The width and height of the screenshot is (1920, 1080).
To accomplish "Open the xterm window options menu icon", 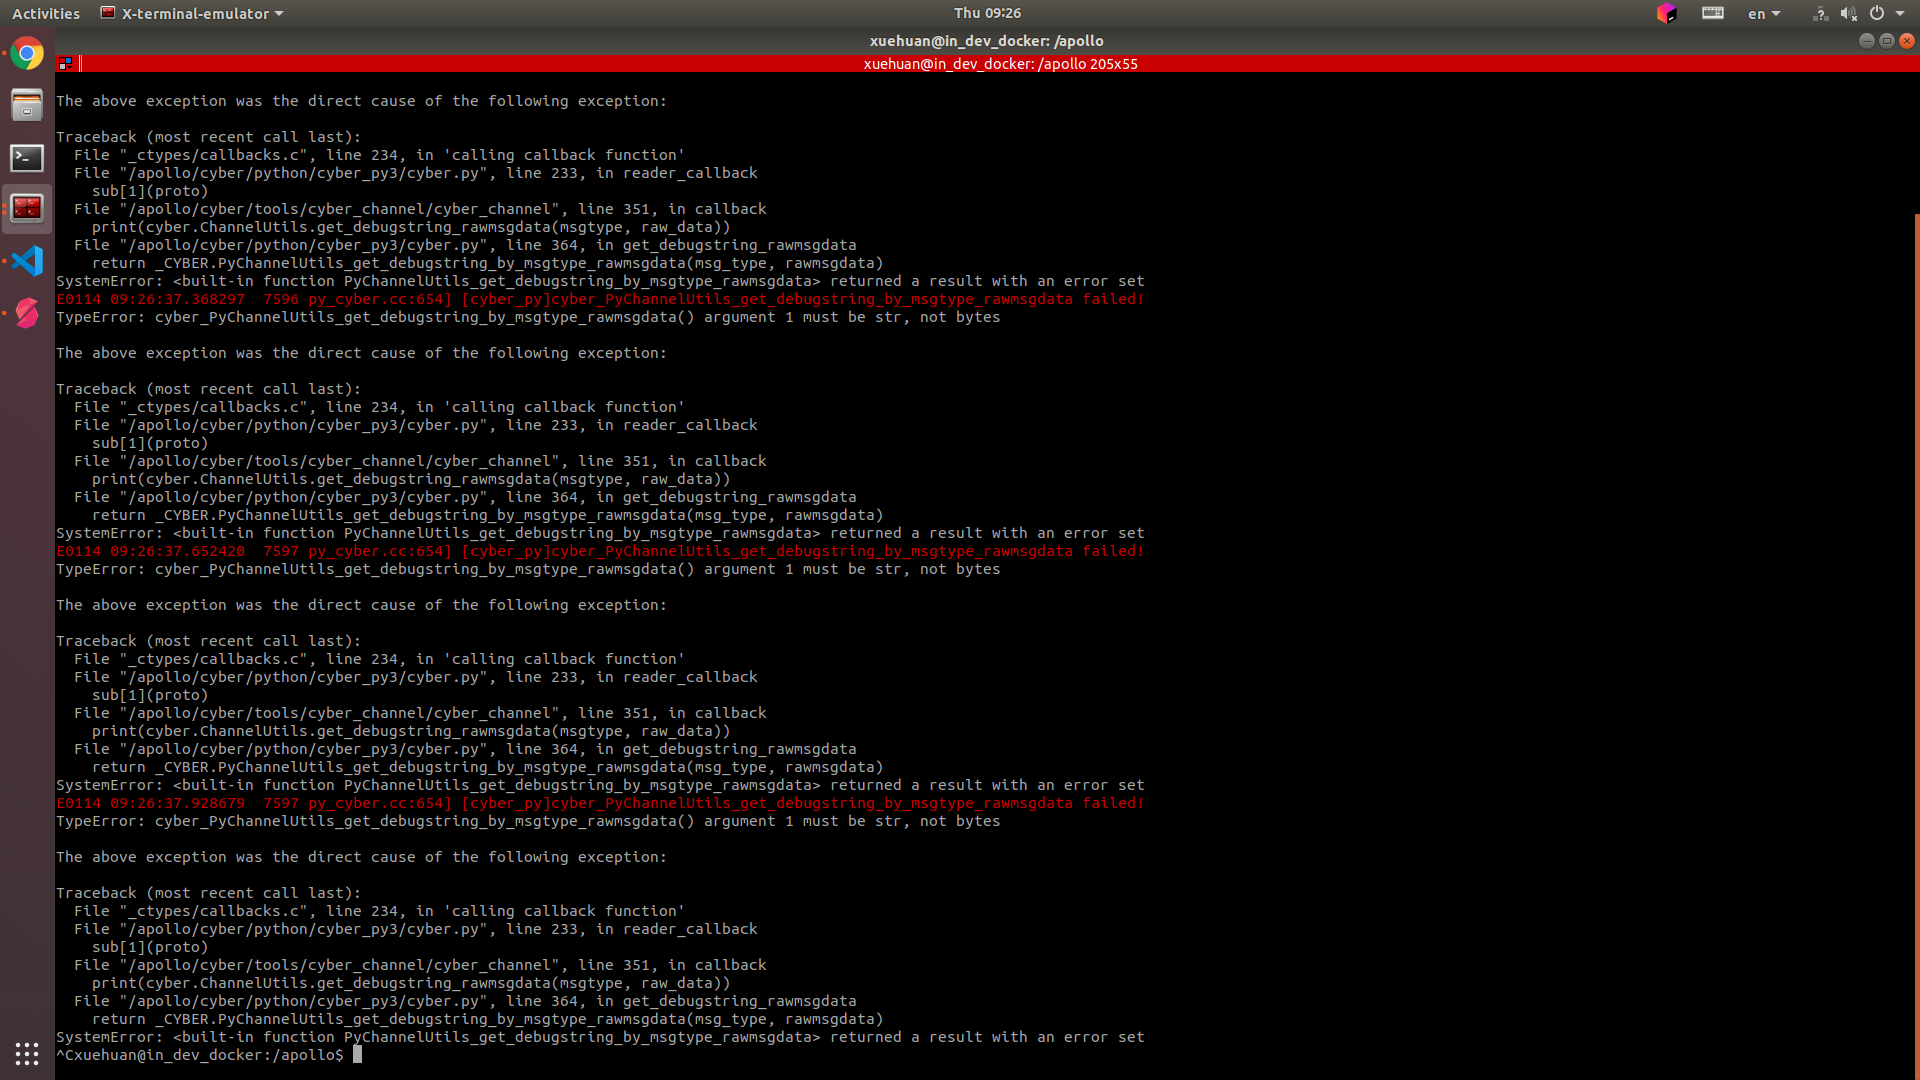I will pyautogui.click(x=63, y=63).
